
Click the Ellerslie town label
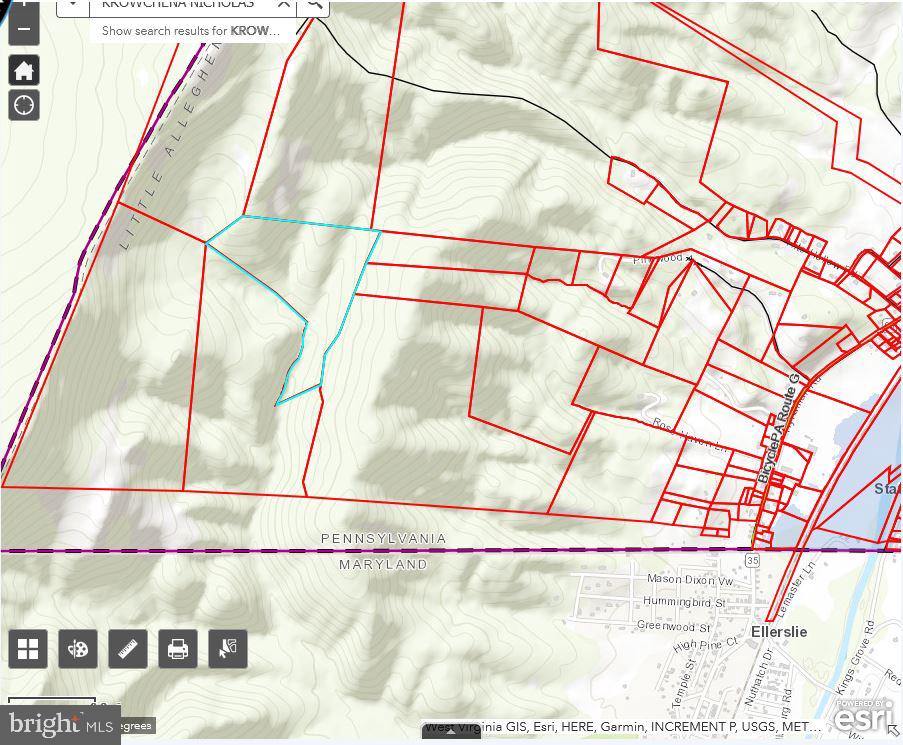[x=778, y=633]
